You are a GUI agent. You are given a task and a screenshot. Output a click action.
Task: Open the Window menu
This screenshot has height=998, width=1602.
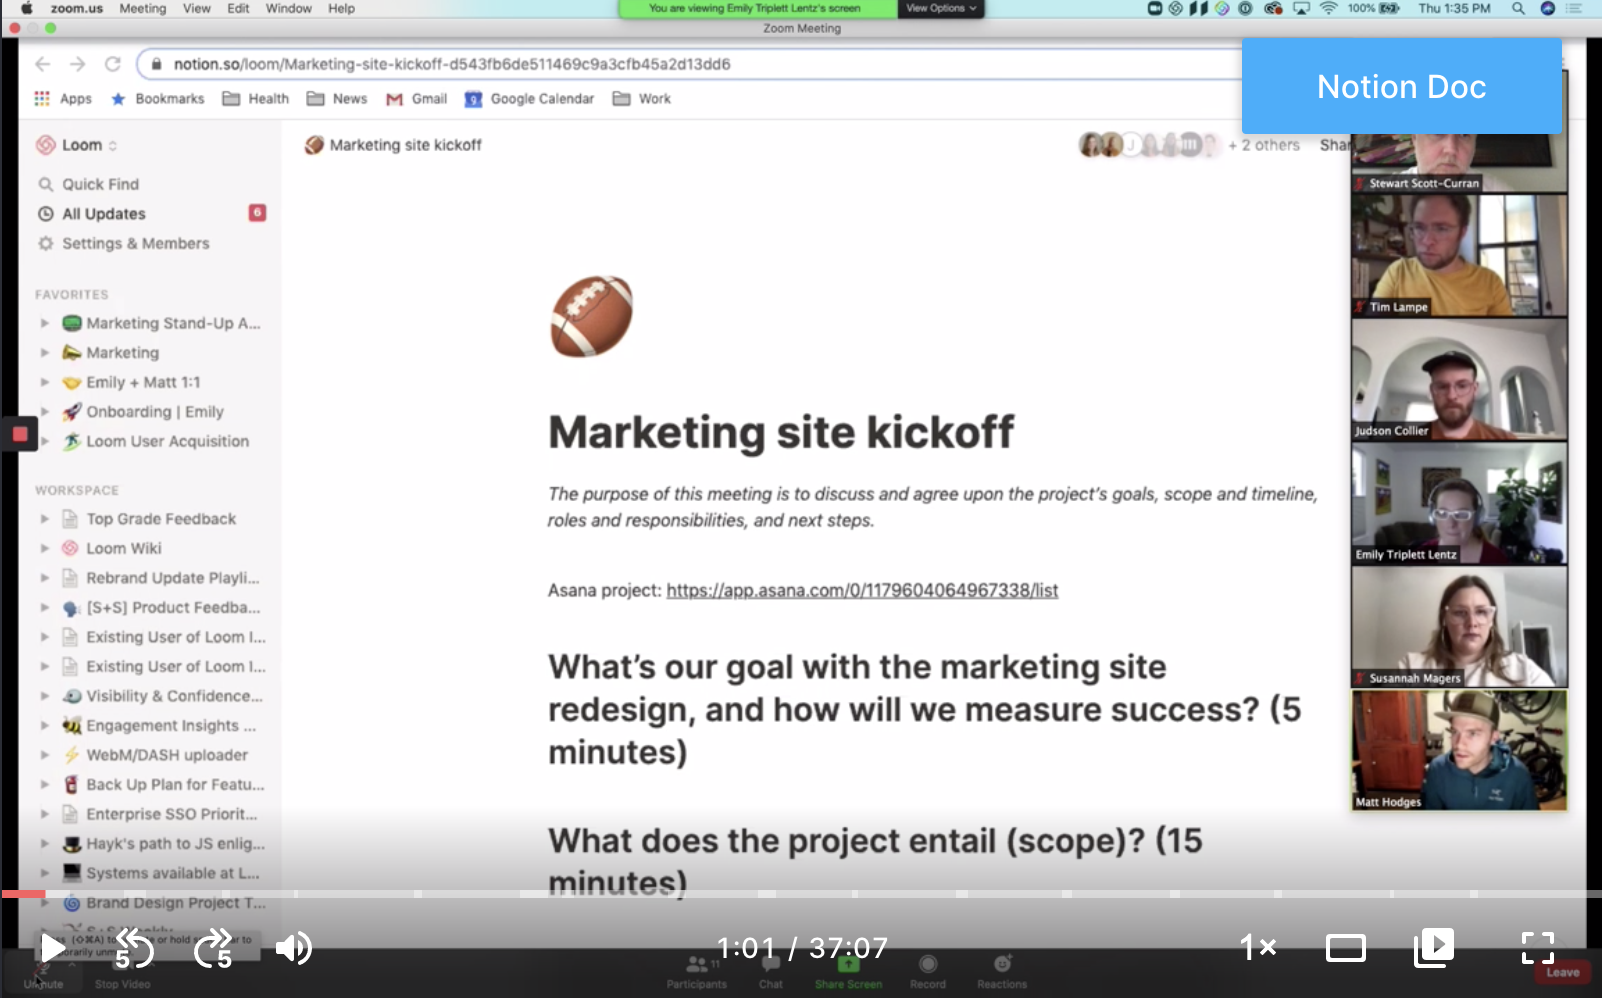289,8
